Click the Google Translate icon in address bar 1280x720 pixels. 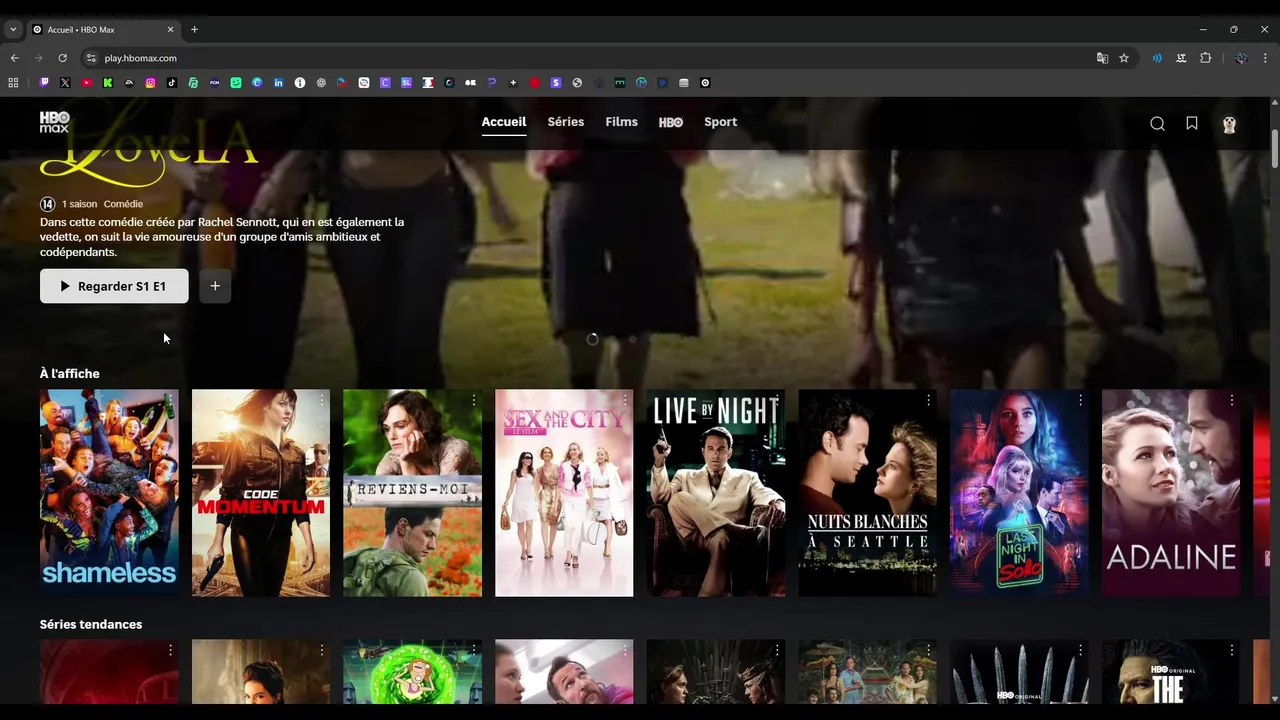pos(1102,58)
